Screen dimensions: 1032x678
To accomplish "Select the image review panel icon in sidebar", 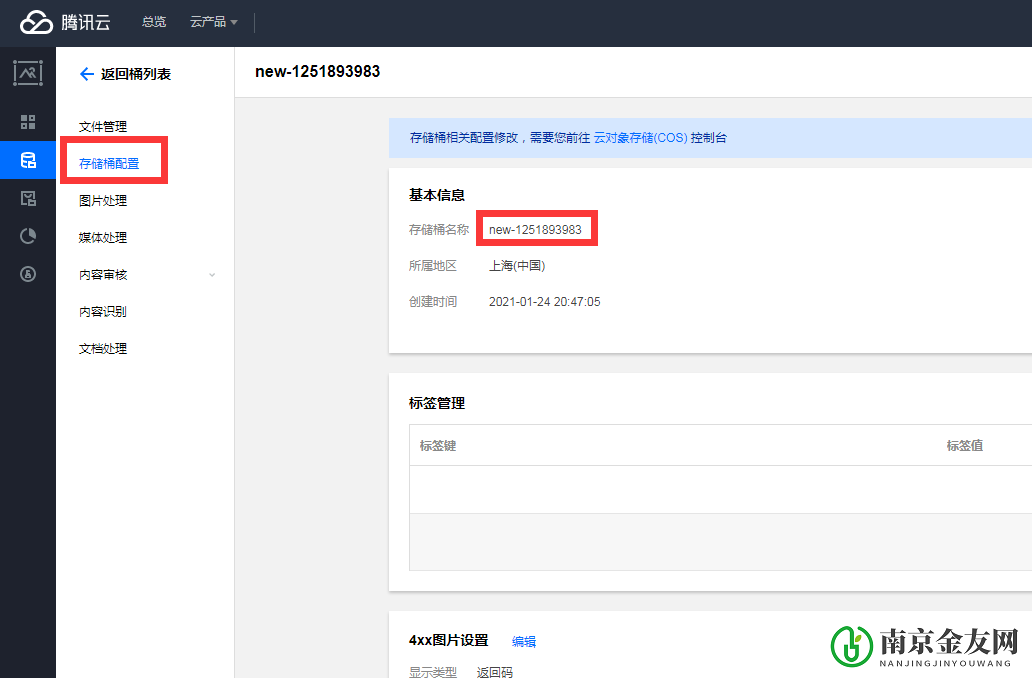I will (x=28, y=198).
